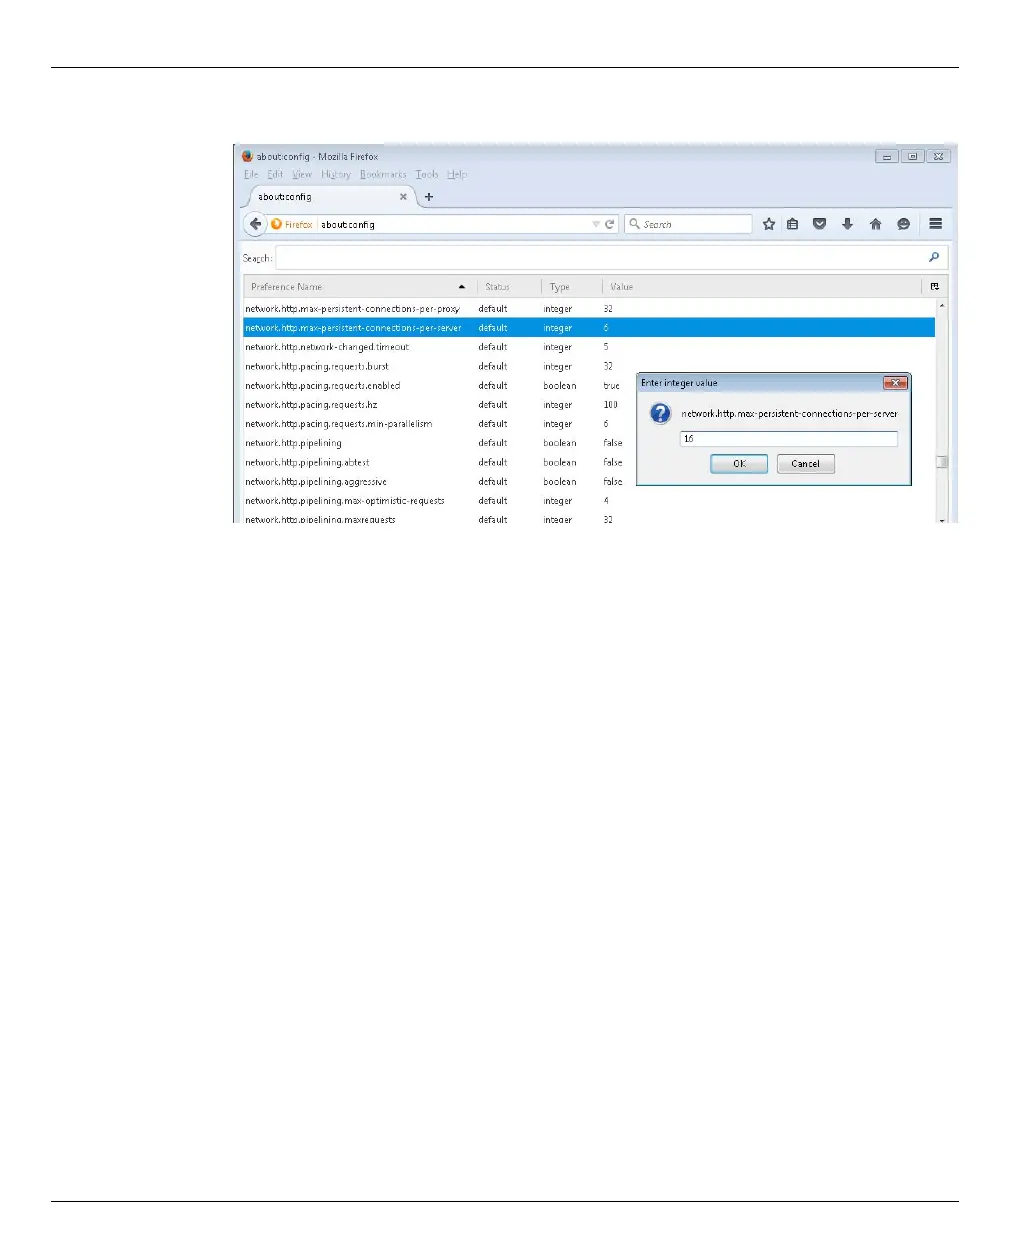Open a new tab with plus button
The width and height of the screenshot is (1010, 1258).
point(429,197)
